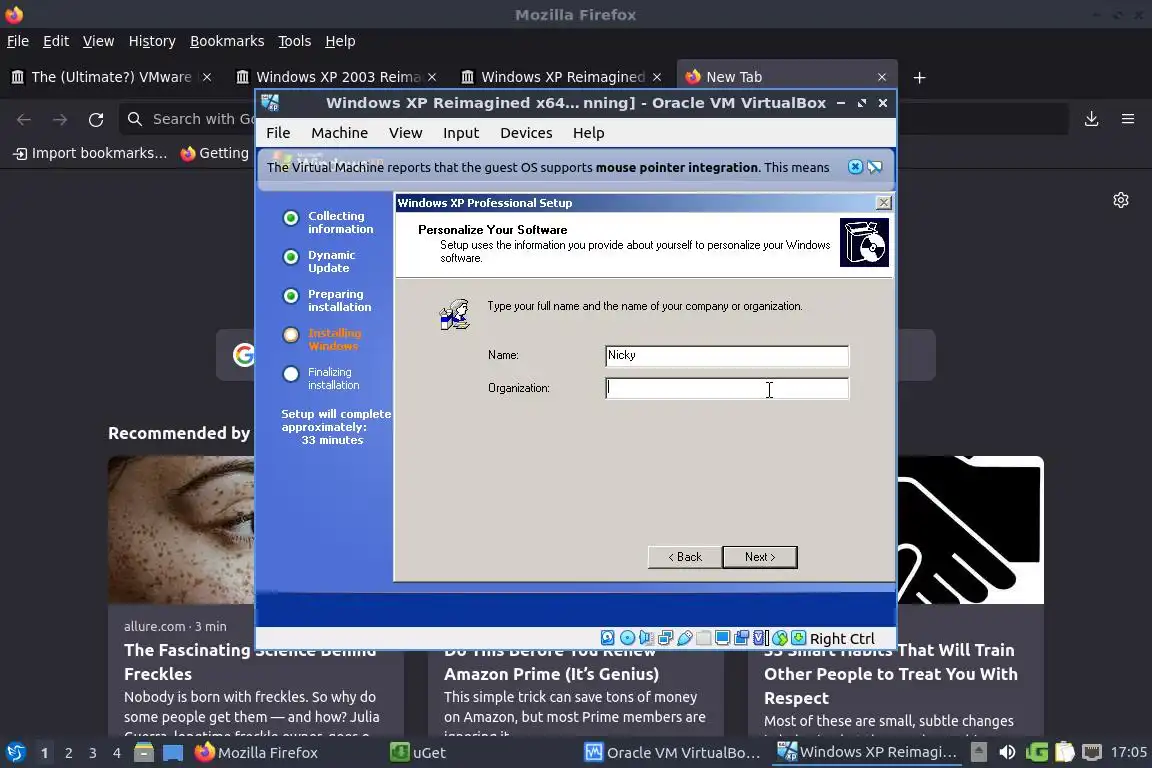Open the VirtualBox File menu
Screen dimensions: 1152x768
coord(278,133)
